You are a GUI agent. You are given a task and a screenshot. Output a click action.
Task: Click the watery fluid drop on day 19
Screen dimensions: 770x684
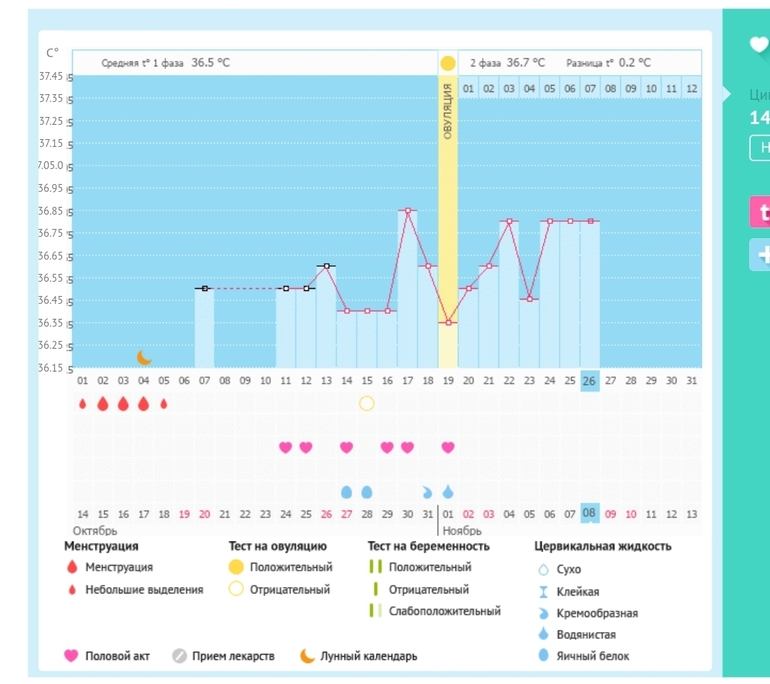448,492
